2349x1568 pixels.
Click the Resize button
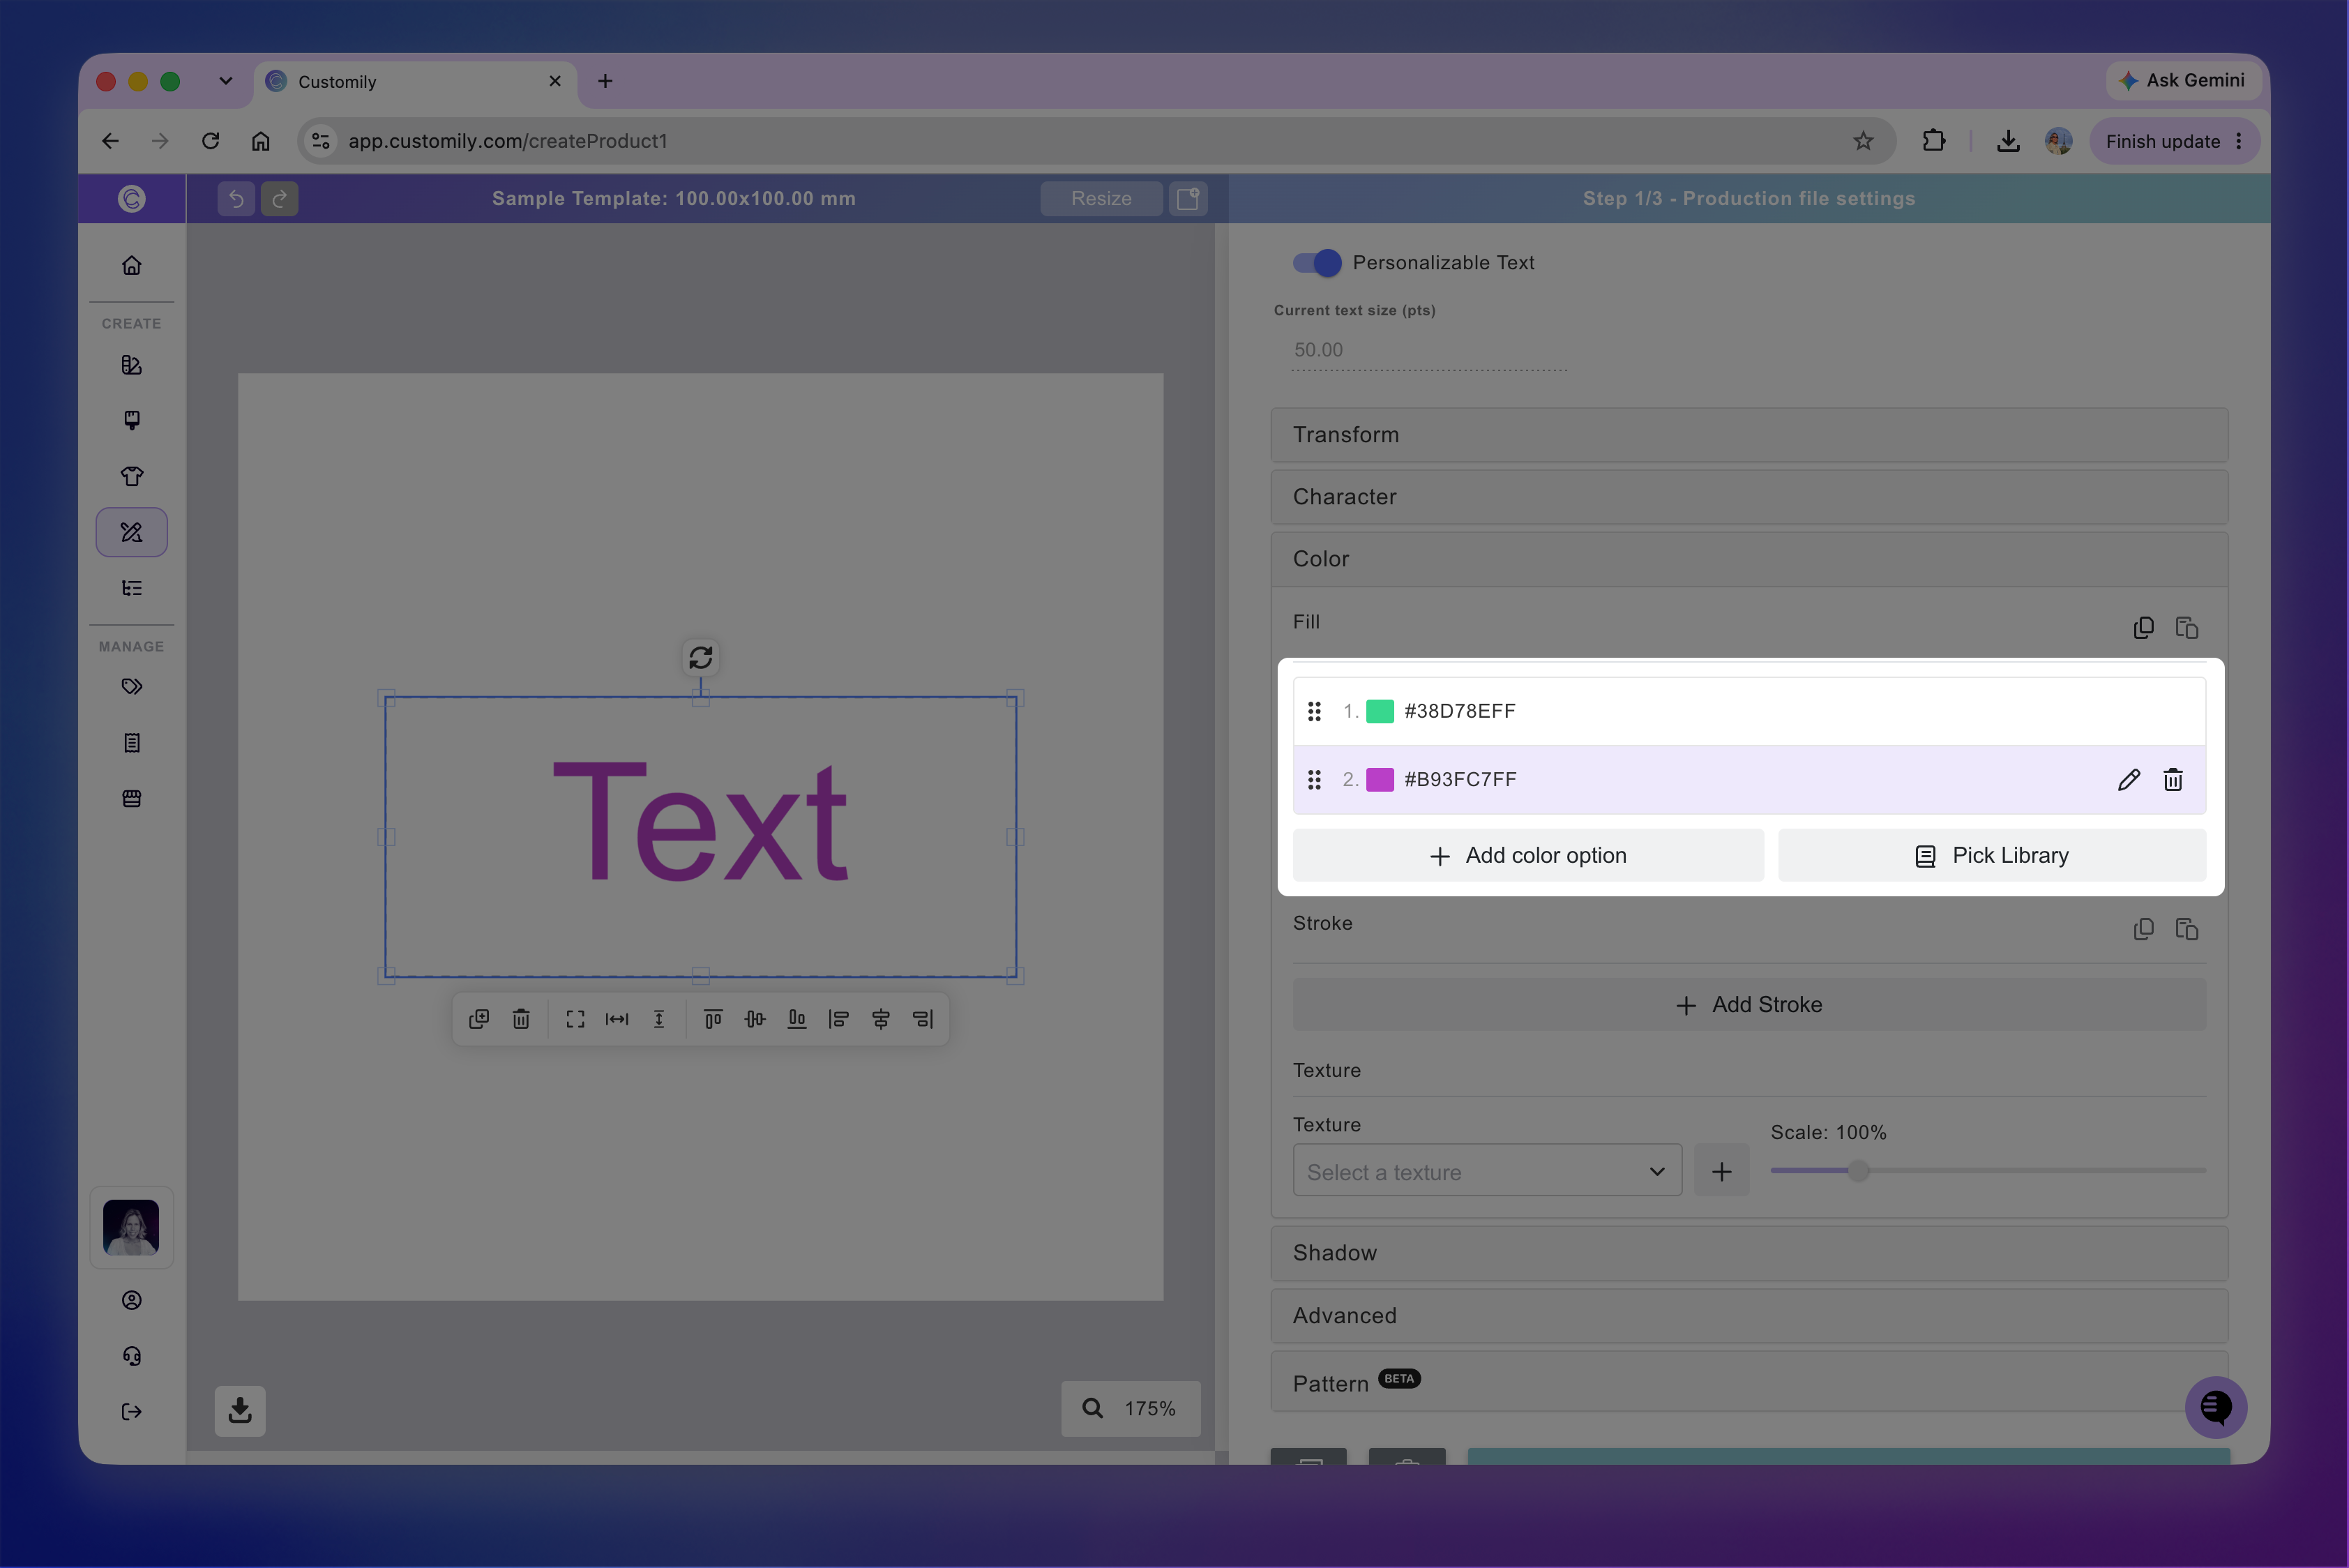tap(1101, 198)
